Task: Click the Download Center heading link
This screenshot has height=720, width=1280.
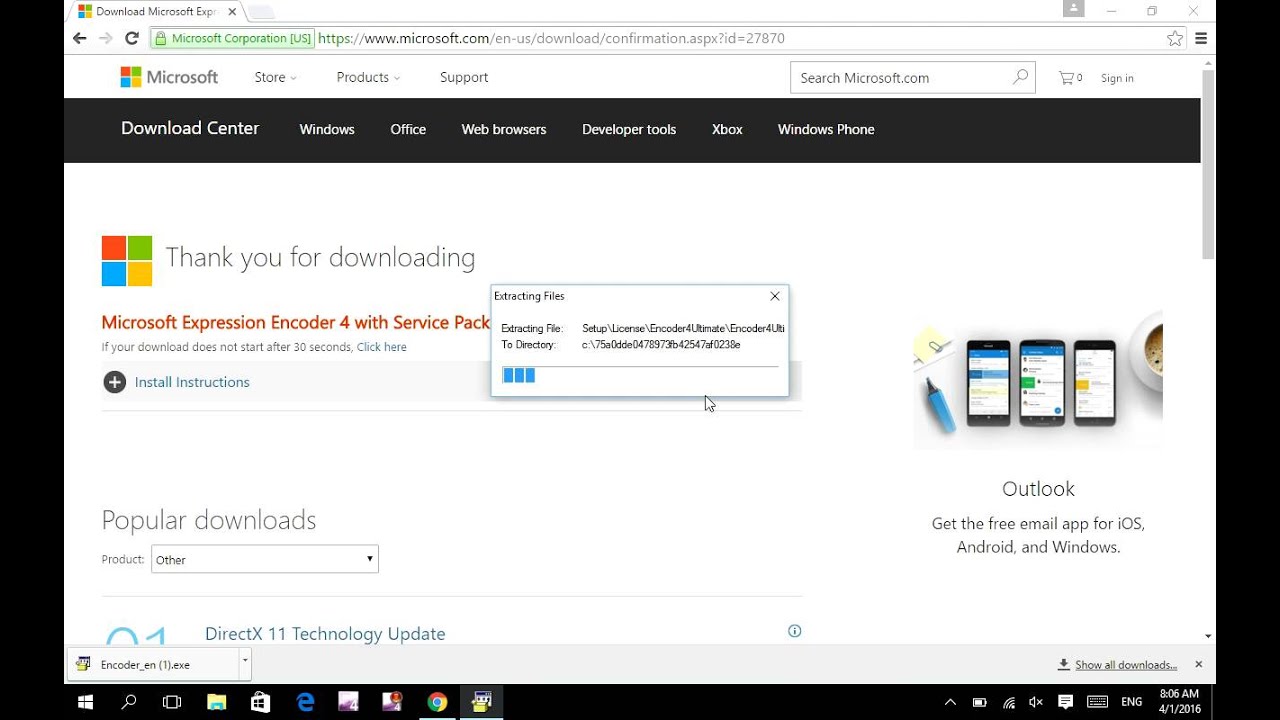Action: coord(190,128)
